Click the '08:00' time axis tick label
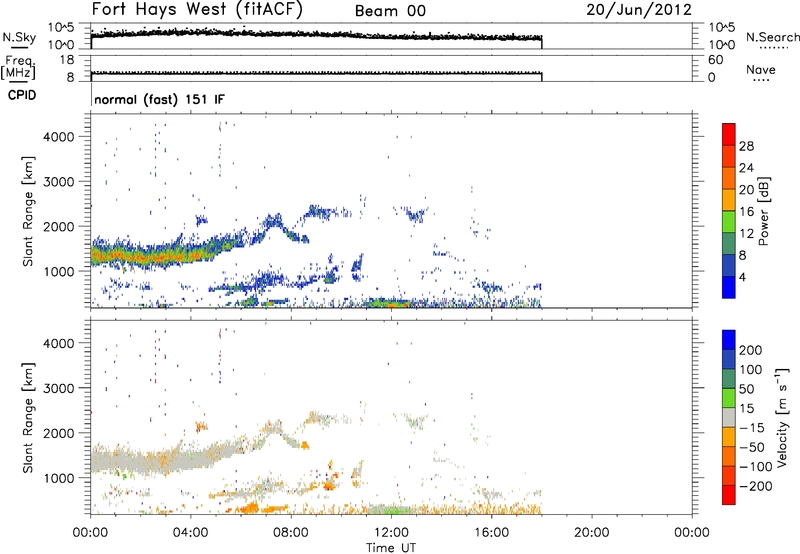The image size is (800, 554). click(x=291, y=533)
